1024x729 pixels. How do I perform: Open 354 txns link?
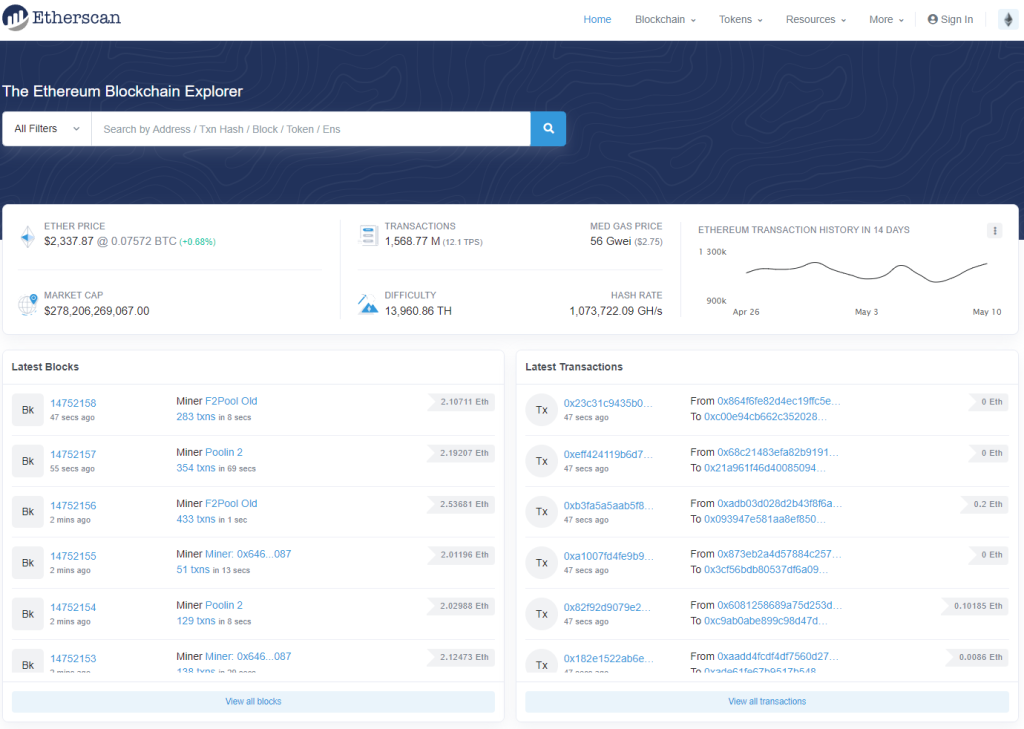coord(196,468)
